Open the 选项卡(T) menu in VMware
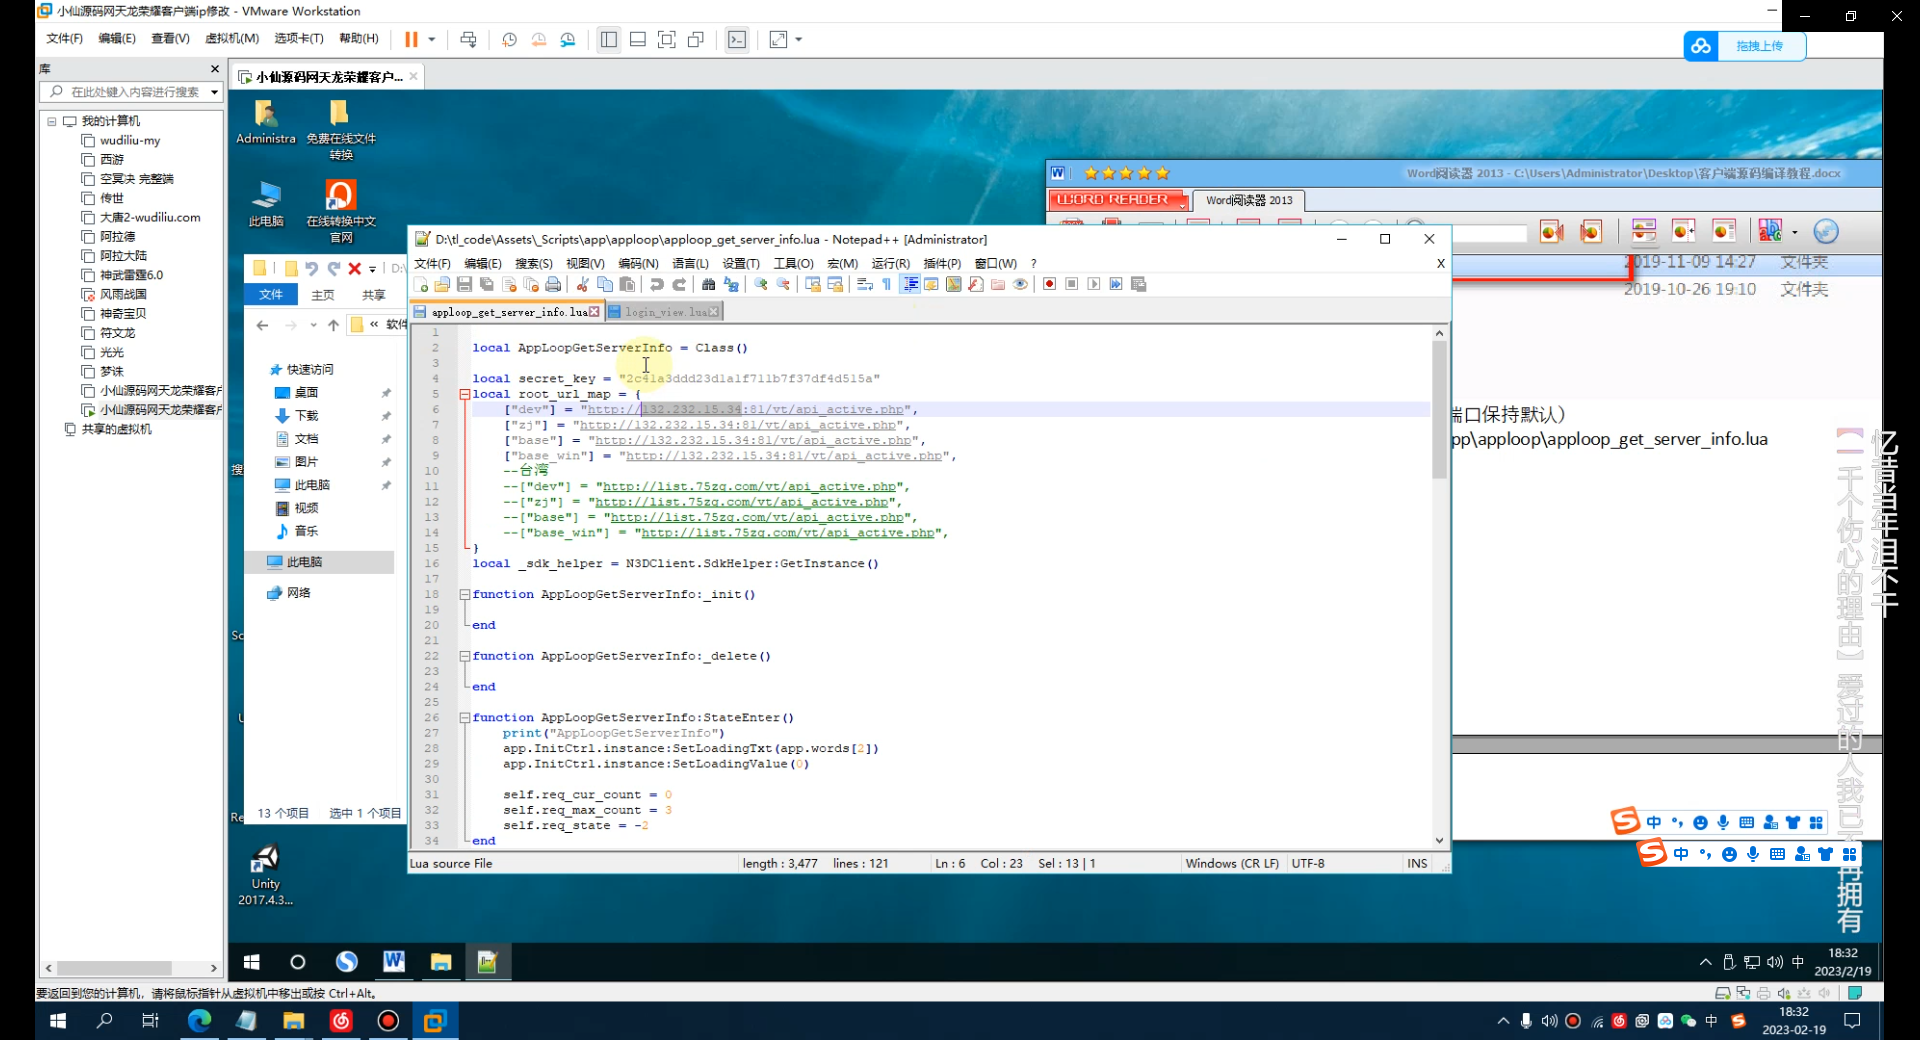Image resolution: width=1920 pixels, height=1040 pixels. pyautogui.click(x=299, y=38)
